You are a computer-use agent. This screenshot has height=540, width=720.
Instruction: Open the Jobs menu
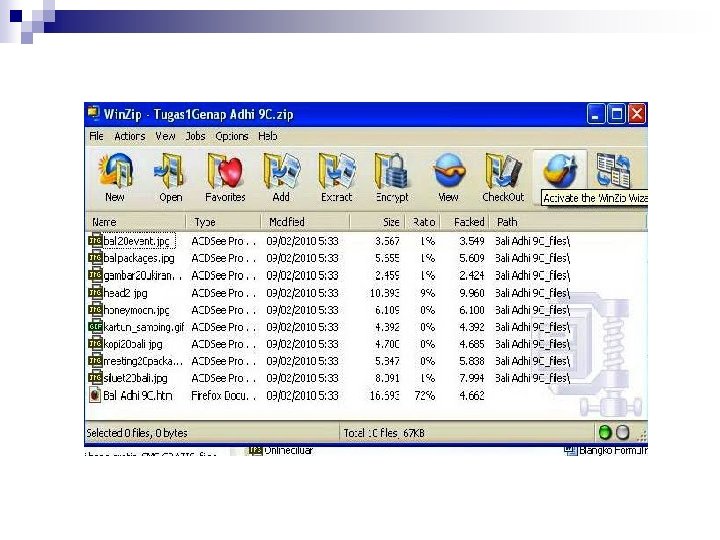[x=196, y=136]
